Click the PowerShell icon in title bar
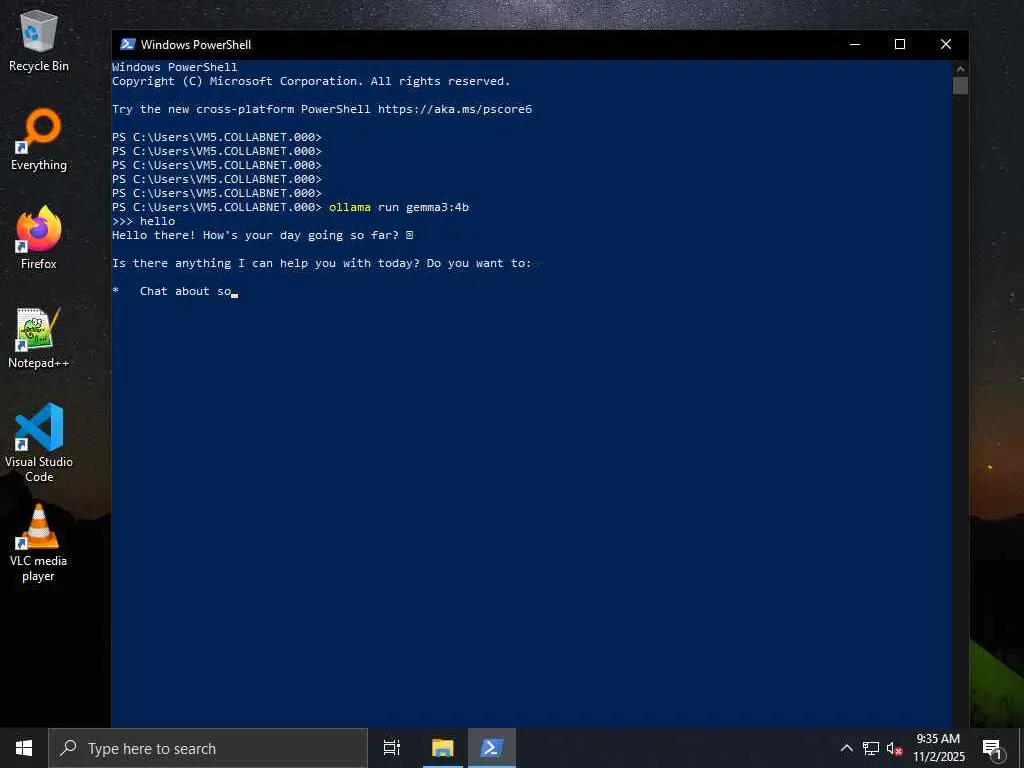The height and width of the screenshot is (768, 1024). [x=128, y=44]
